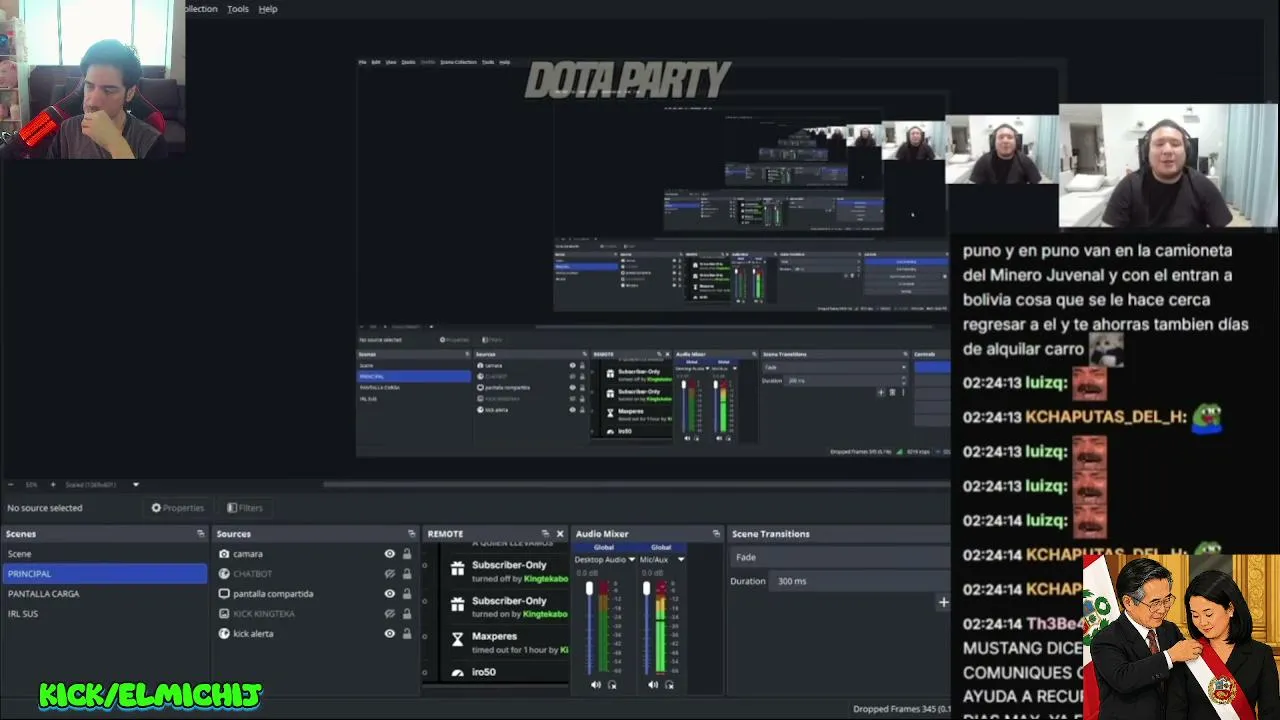1280x720 pixels.
Task: Click the pantalla compartida display icon
Action: point(224,594)
